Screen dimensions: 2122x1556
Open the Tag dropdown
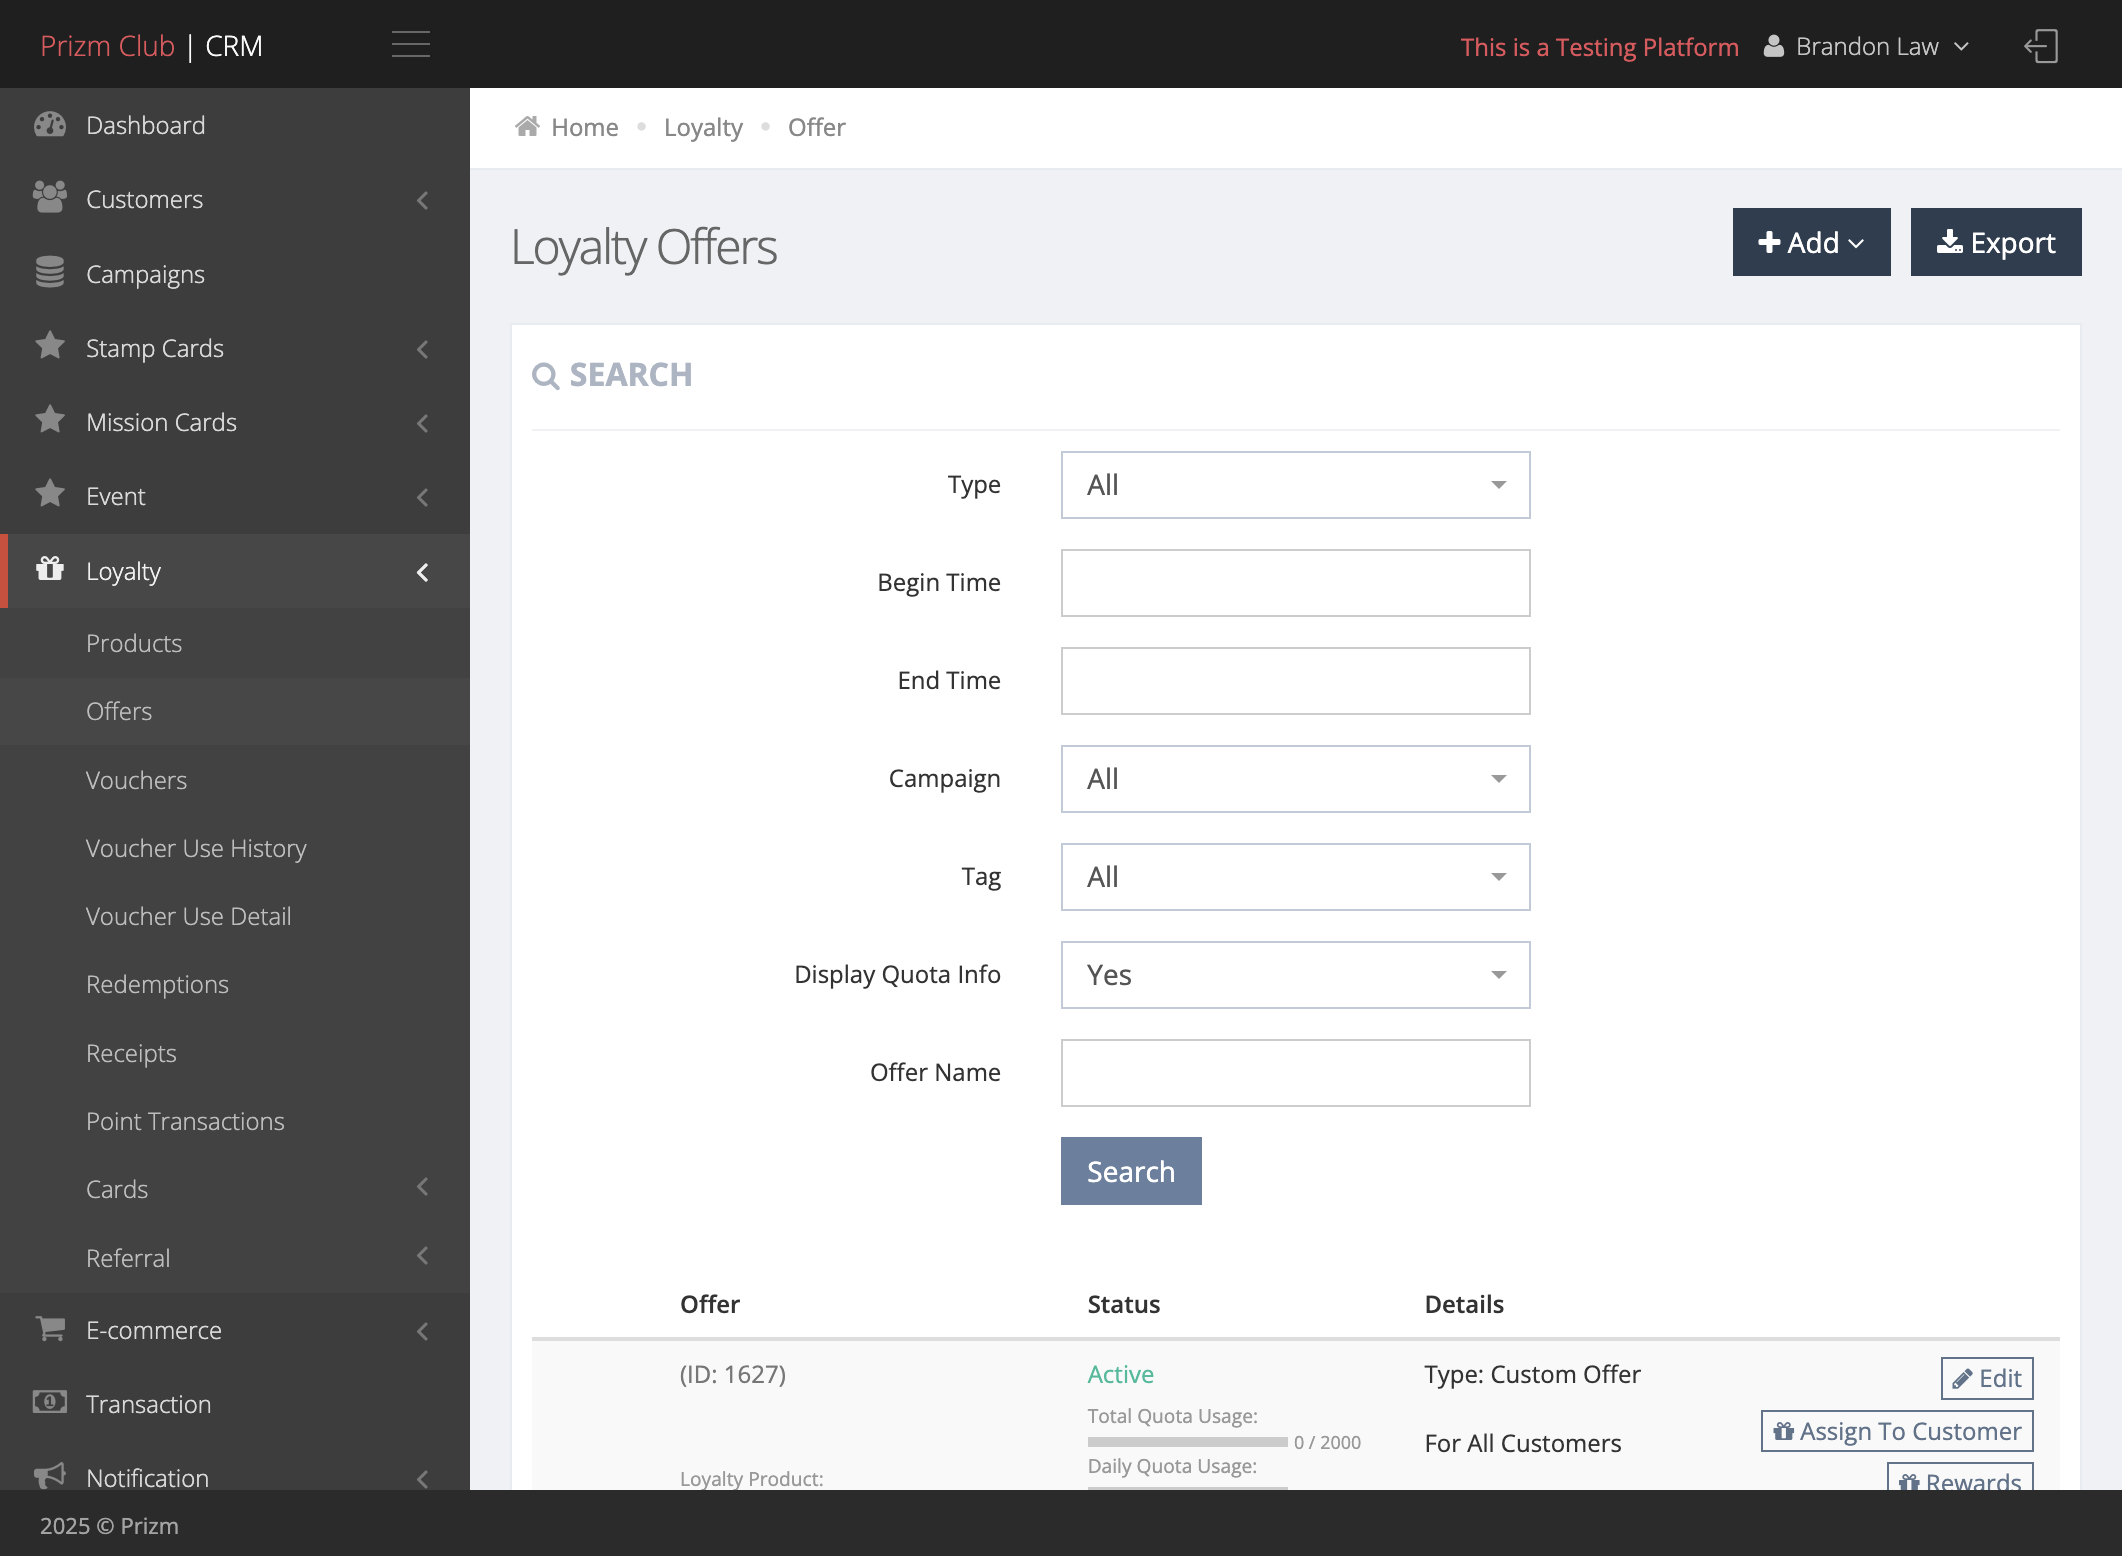[1295, 877]
